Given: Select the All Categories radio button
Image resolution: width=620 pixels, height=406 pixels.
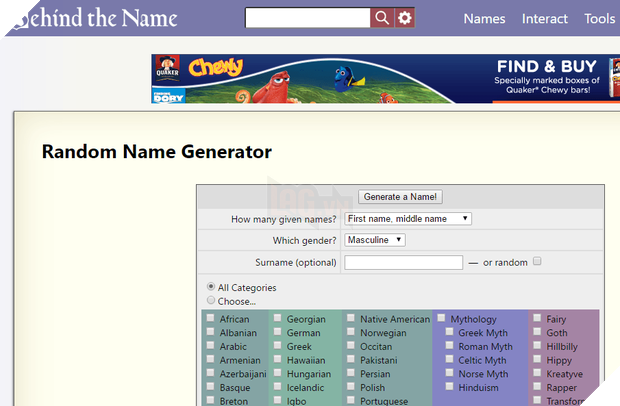Looking at the screenshot, I should tap(210, 287).
